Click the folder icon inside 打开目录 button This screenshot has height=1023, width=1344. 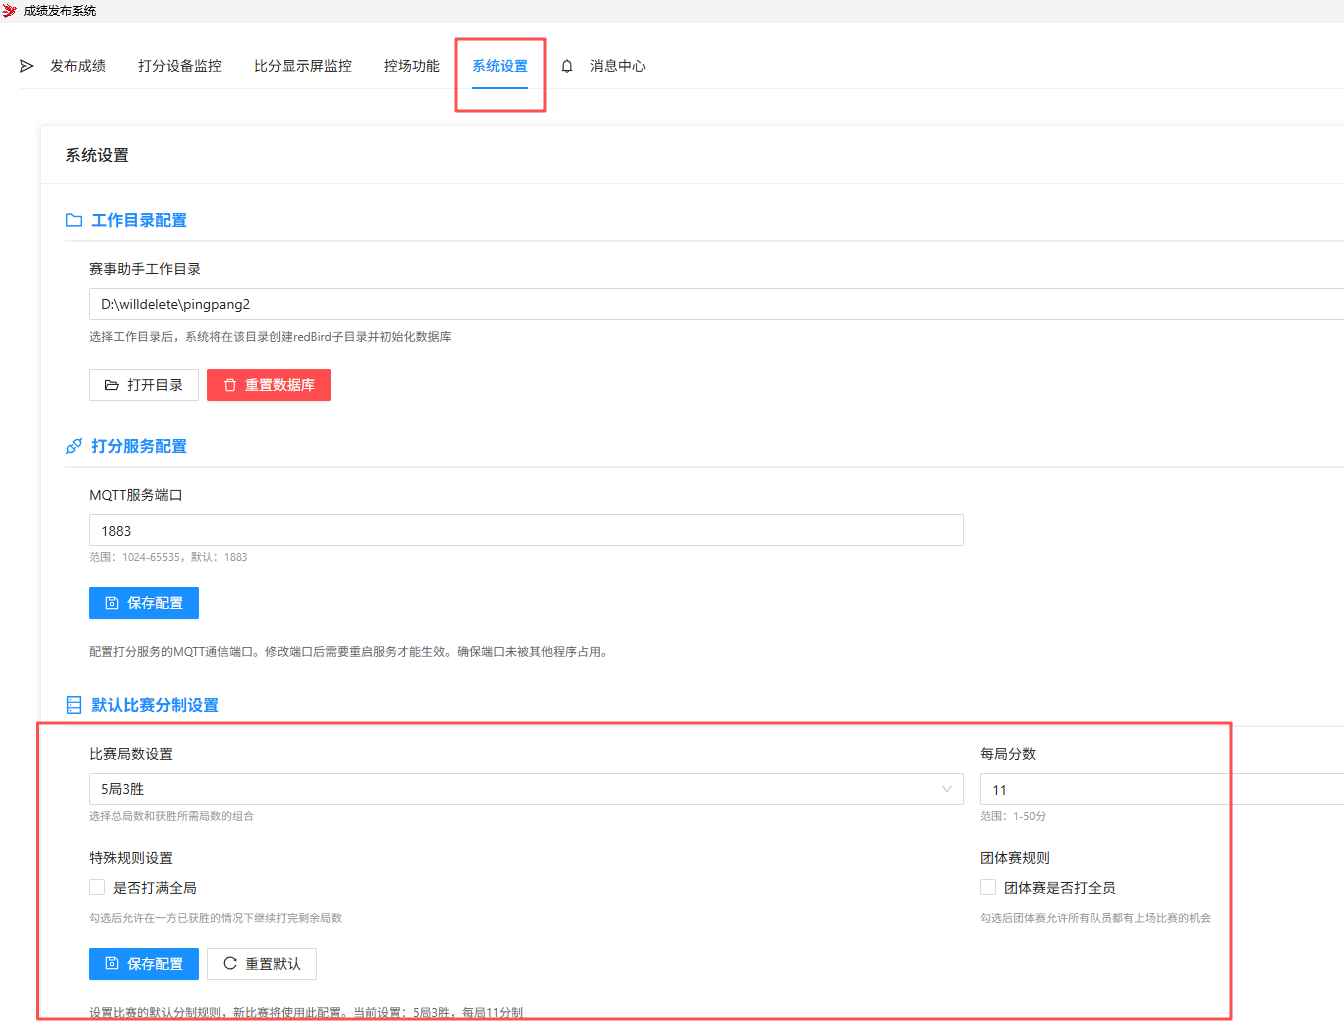click(x=112, y=384)
